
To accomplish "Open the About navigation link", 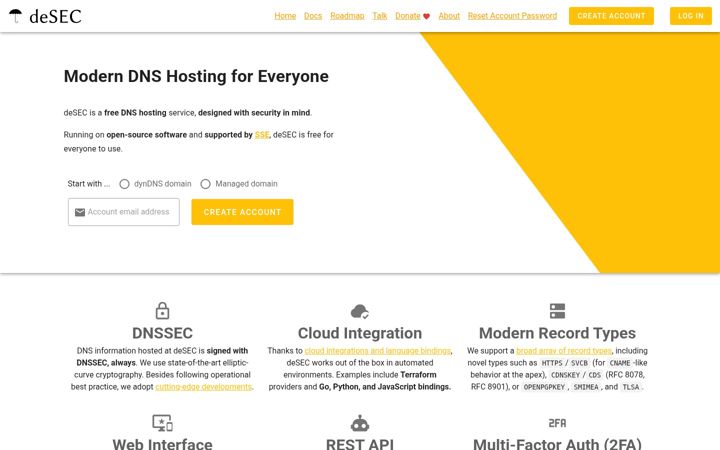I will (x=449, y=16).
